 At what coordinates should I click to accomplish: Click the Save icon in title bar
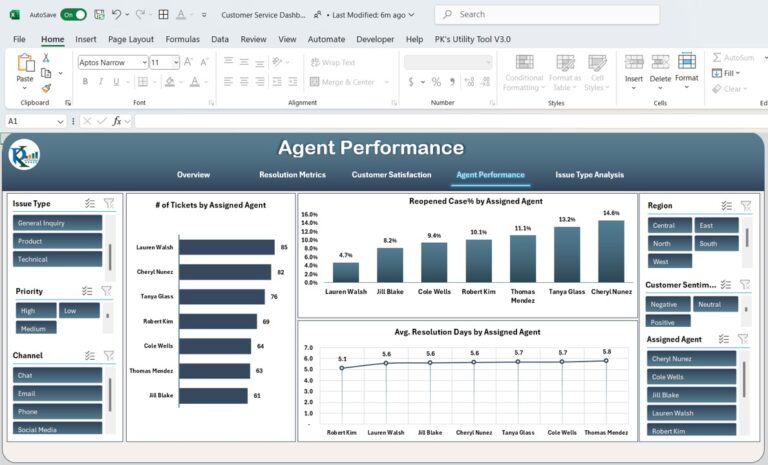click(99, 15)
